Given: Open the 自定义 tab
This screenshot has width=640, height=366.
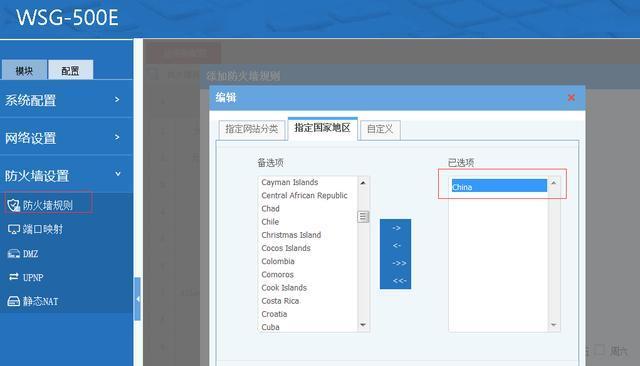Looking at the screenshot, I should pos(380,130).
